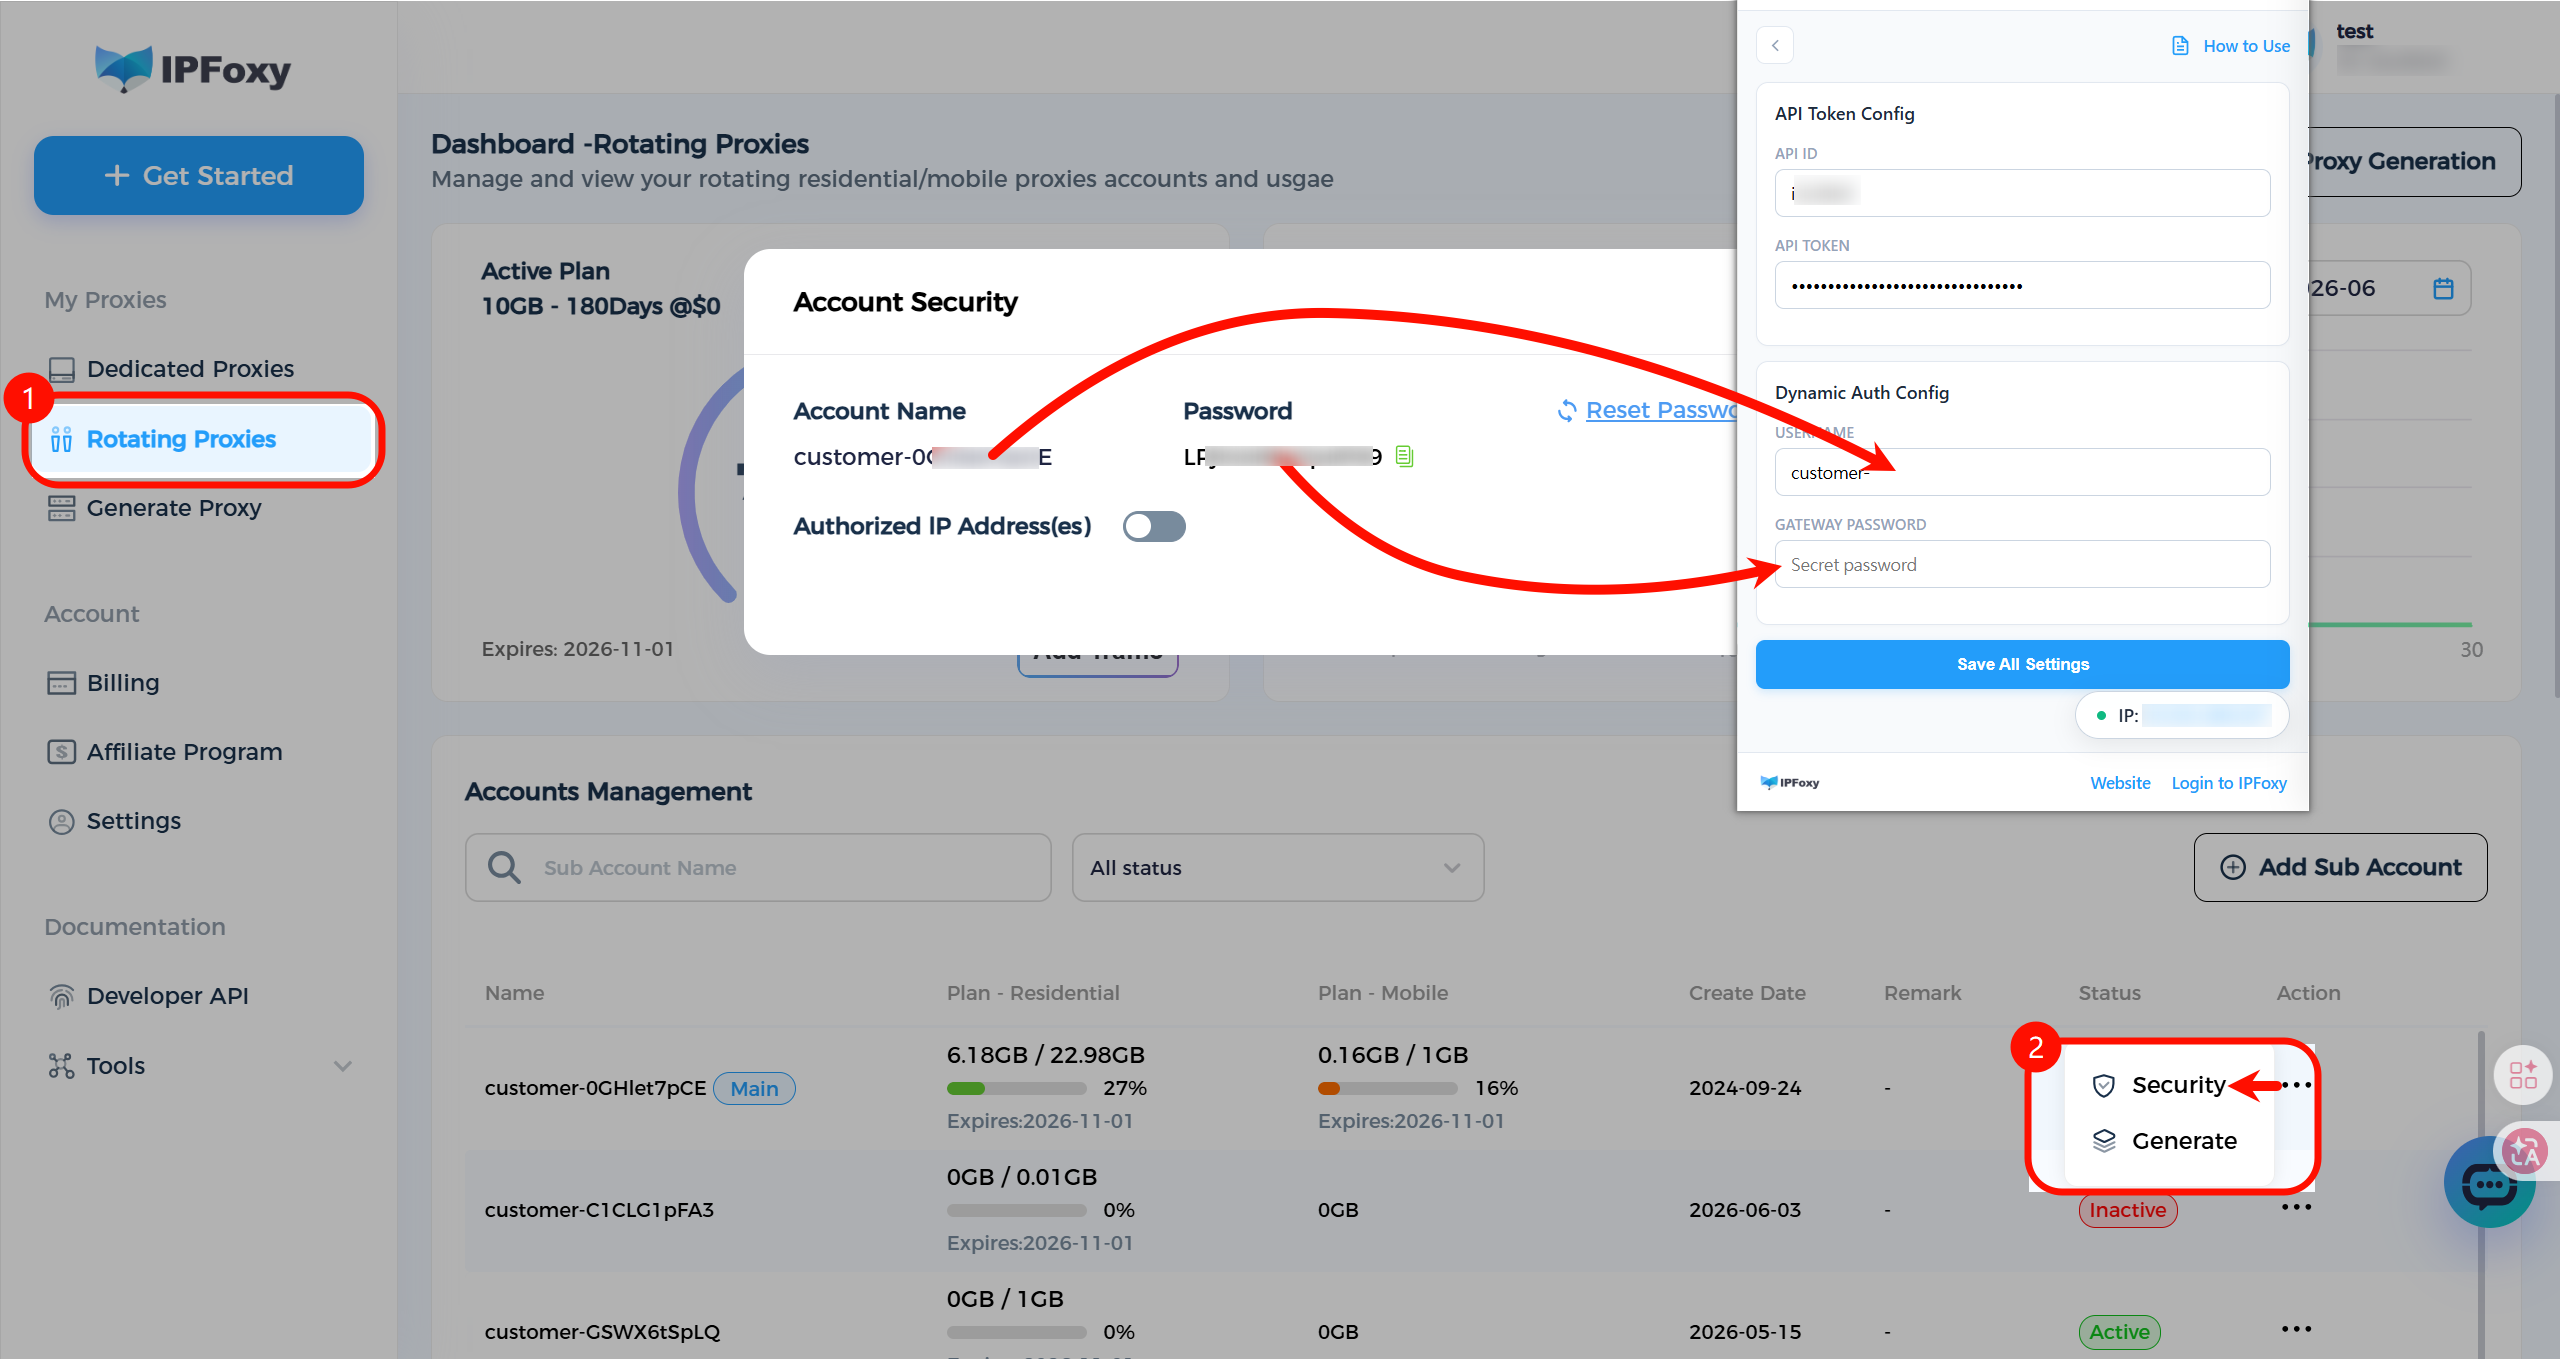2560x1359 pixels.
Task: Open three-dot actions for customer-GSWX6tSpLQ
Action: [x=2296, y=1330]
